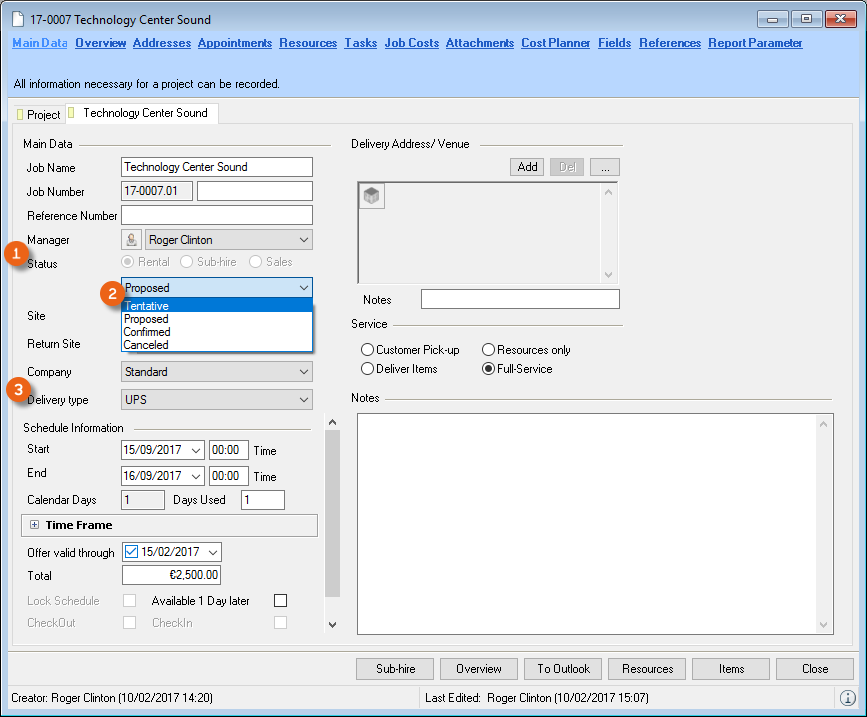Click the document icon in the title bar
This screenshot has width=867, height=717.
pyautogui.click(x=17, y=20)
